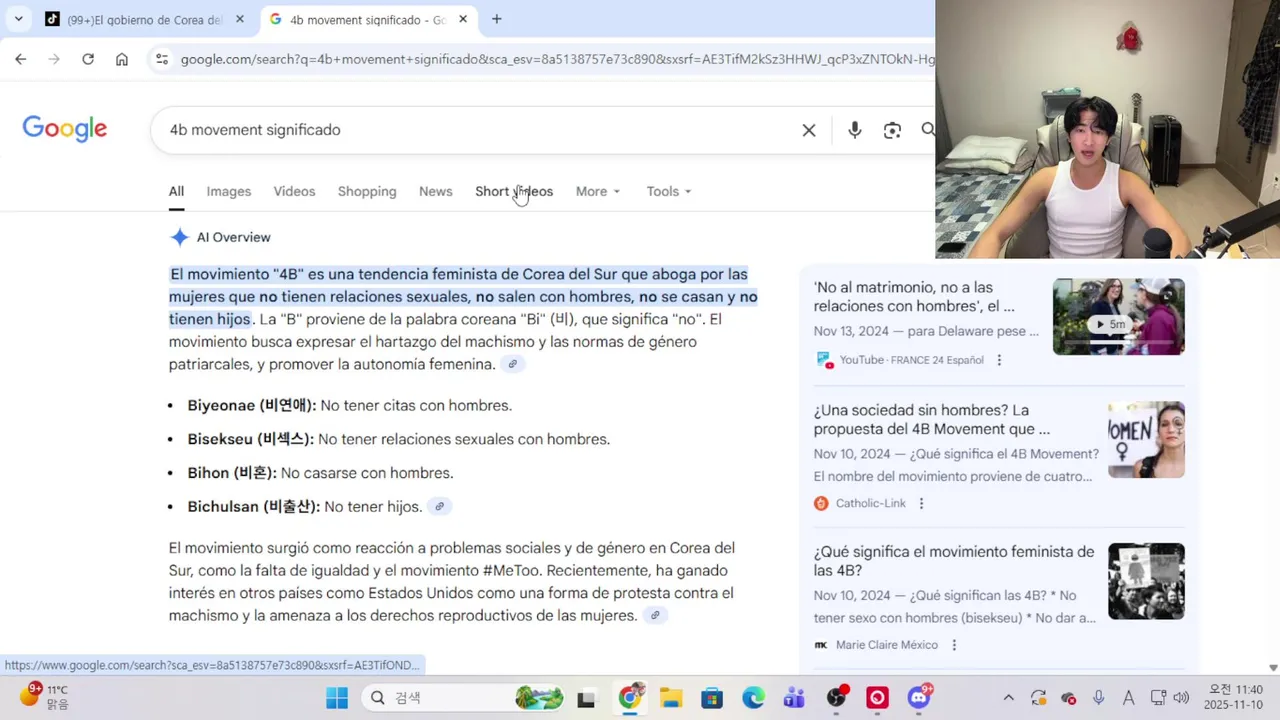Go back with the browser back arrow

20,59
